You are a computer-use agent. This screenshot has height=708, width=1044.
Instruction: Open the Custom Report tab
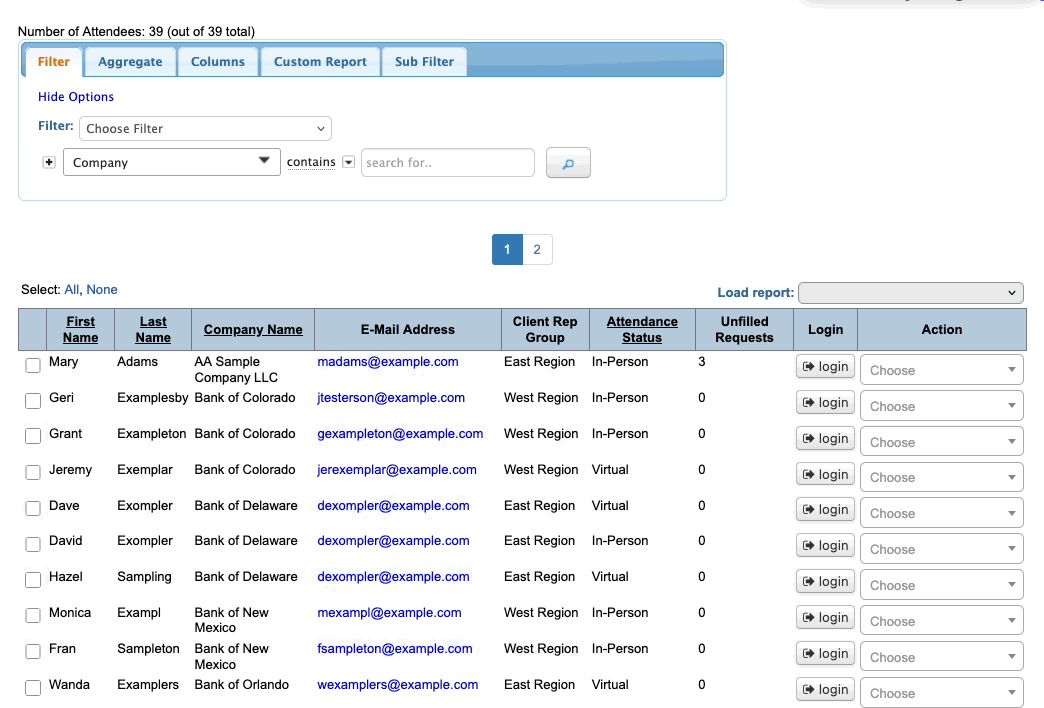[x=320, y=62]
